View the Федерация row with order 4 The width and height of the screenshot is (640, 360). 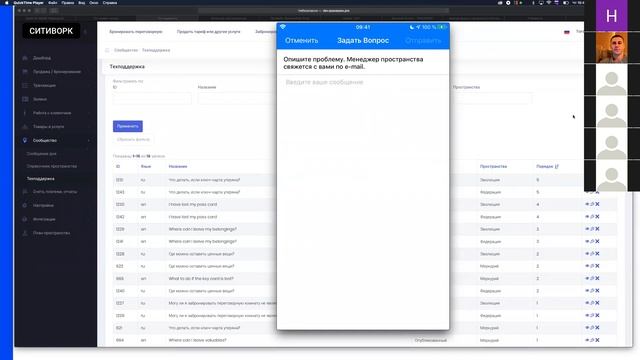pyautogui.click(x=587, y=216)
